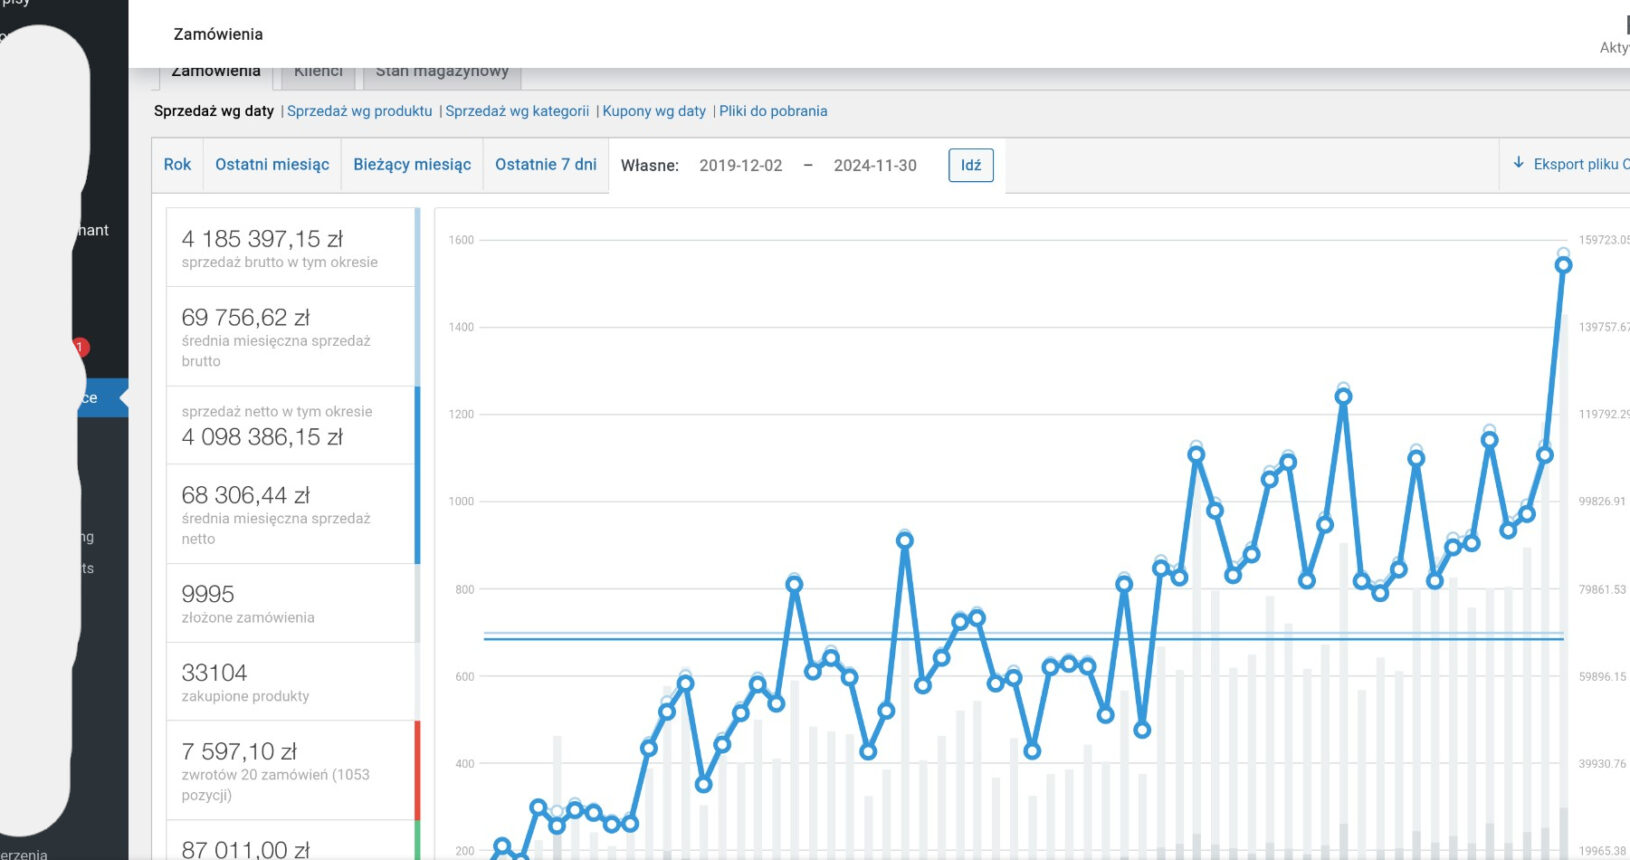
Task: Open Sprzedaż wg produktu report
Action: [359, 111]
